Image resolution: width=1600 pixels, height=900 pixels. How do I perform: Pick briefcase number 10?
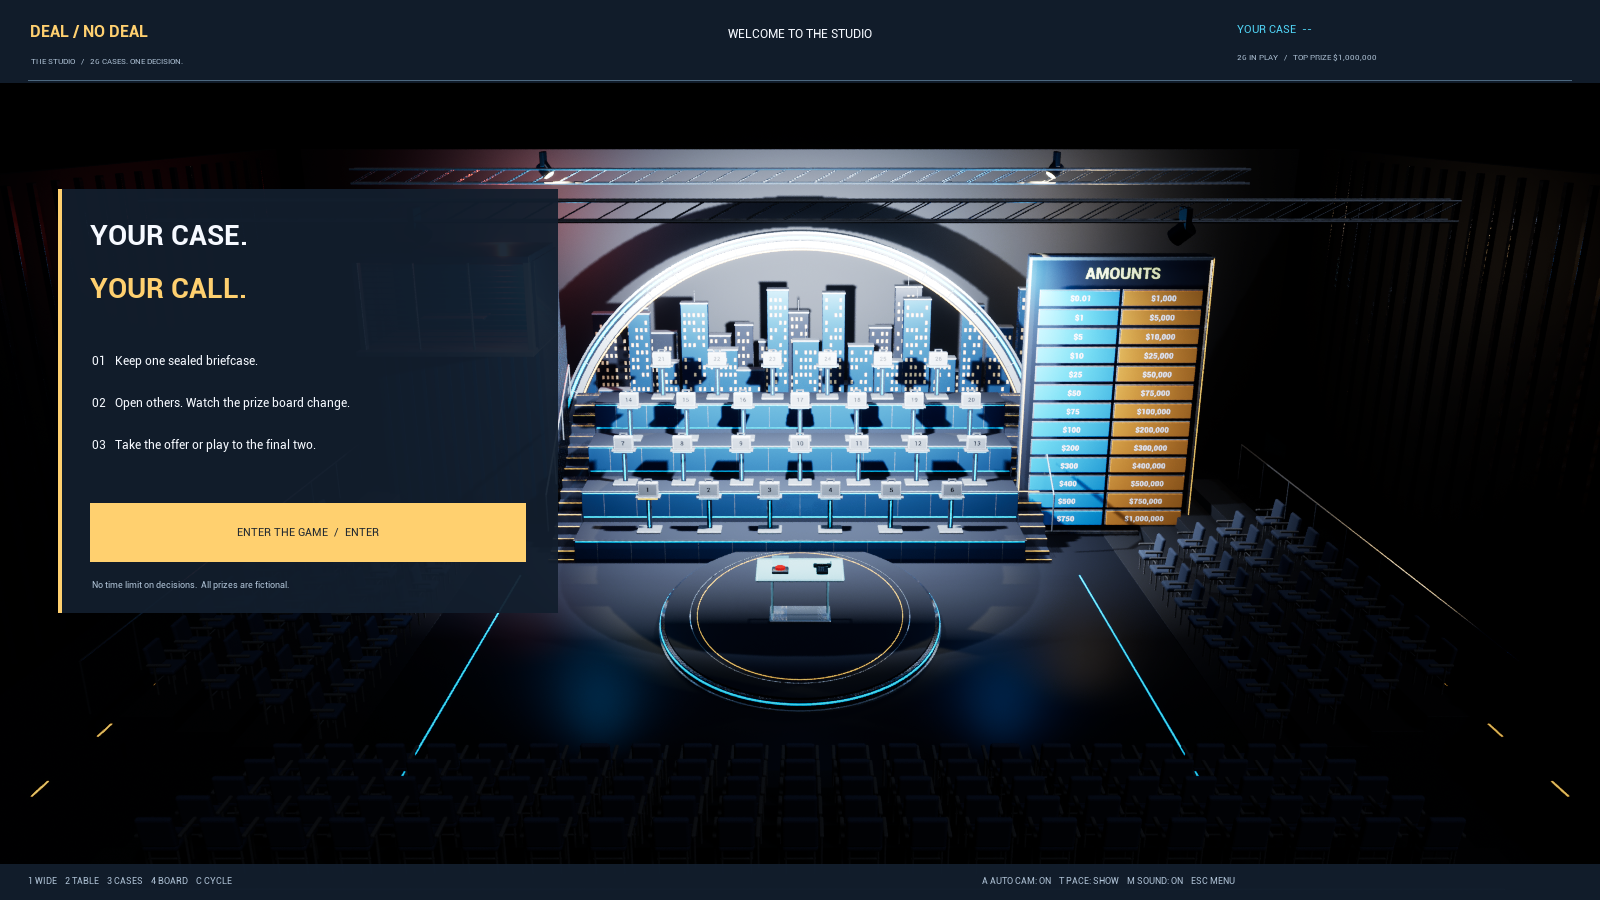pos(800,443)
